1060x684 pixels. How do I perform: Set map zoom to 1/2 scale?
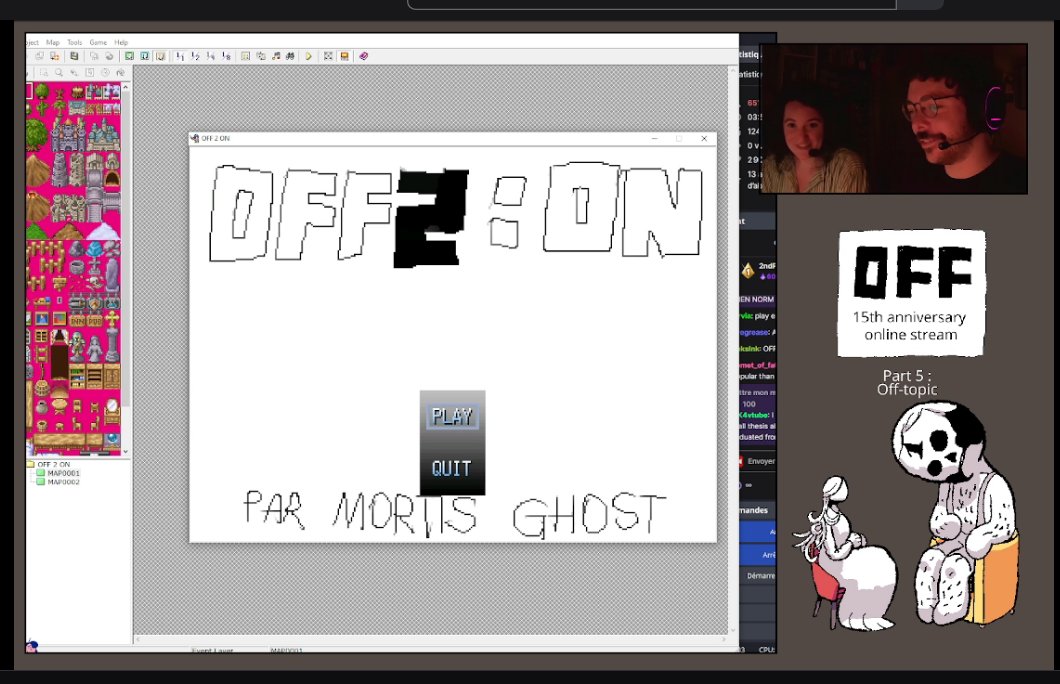pyautogui.click(x=195, y=56)
